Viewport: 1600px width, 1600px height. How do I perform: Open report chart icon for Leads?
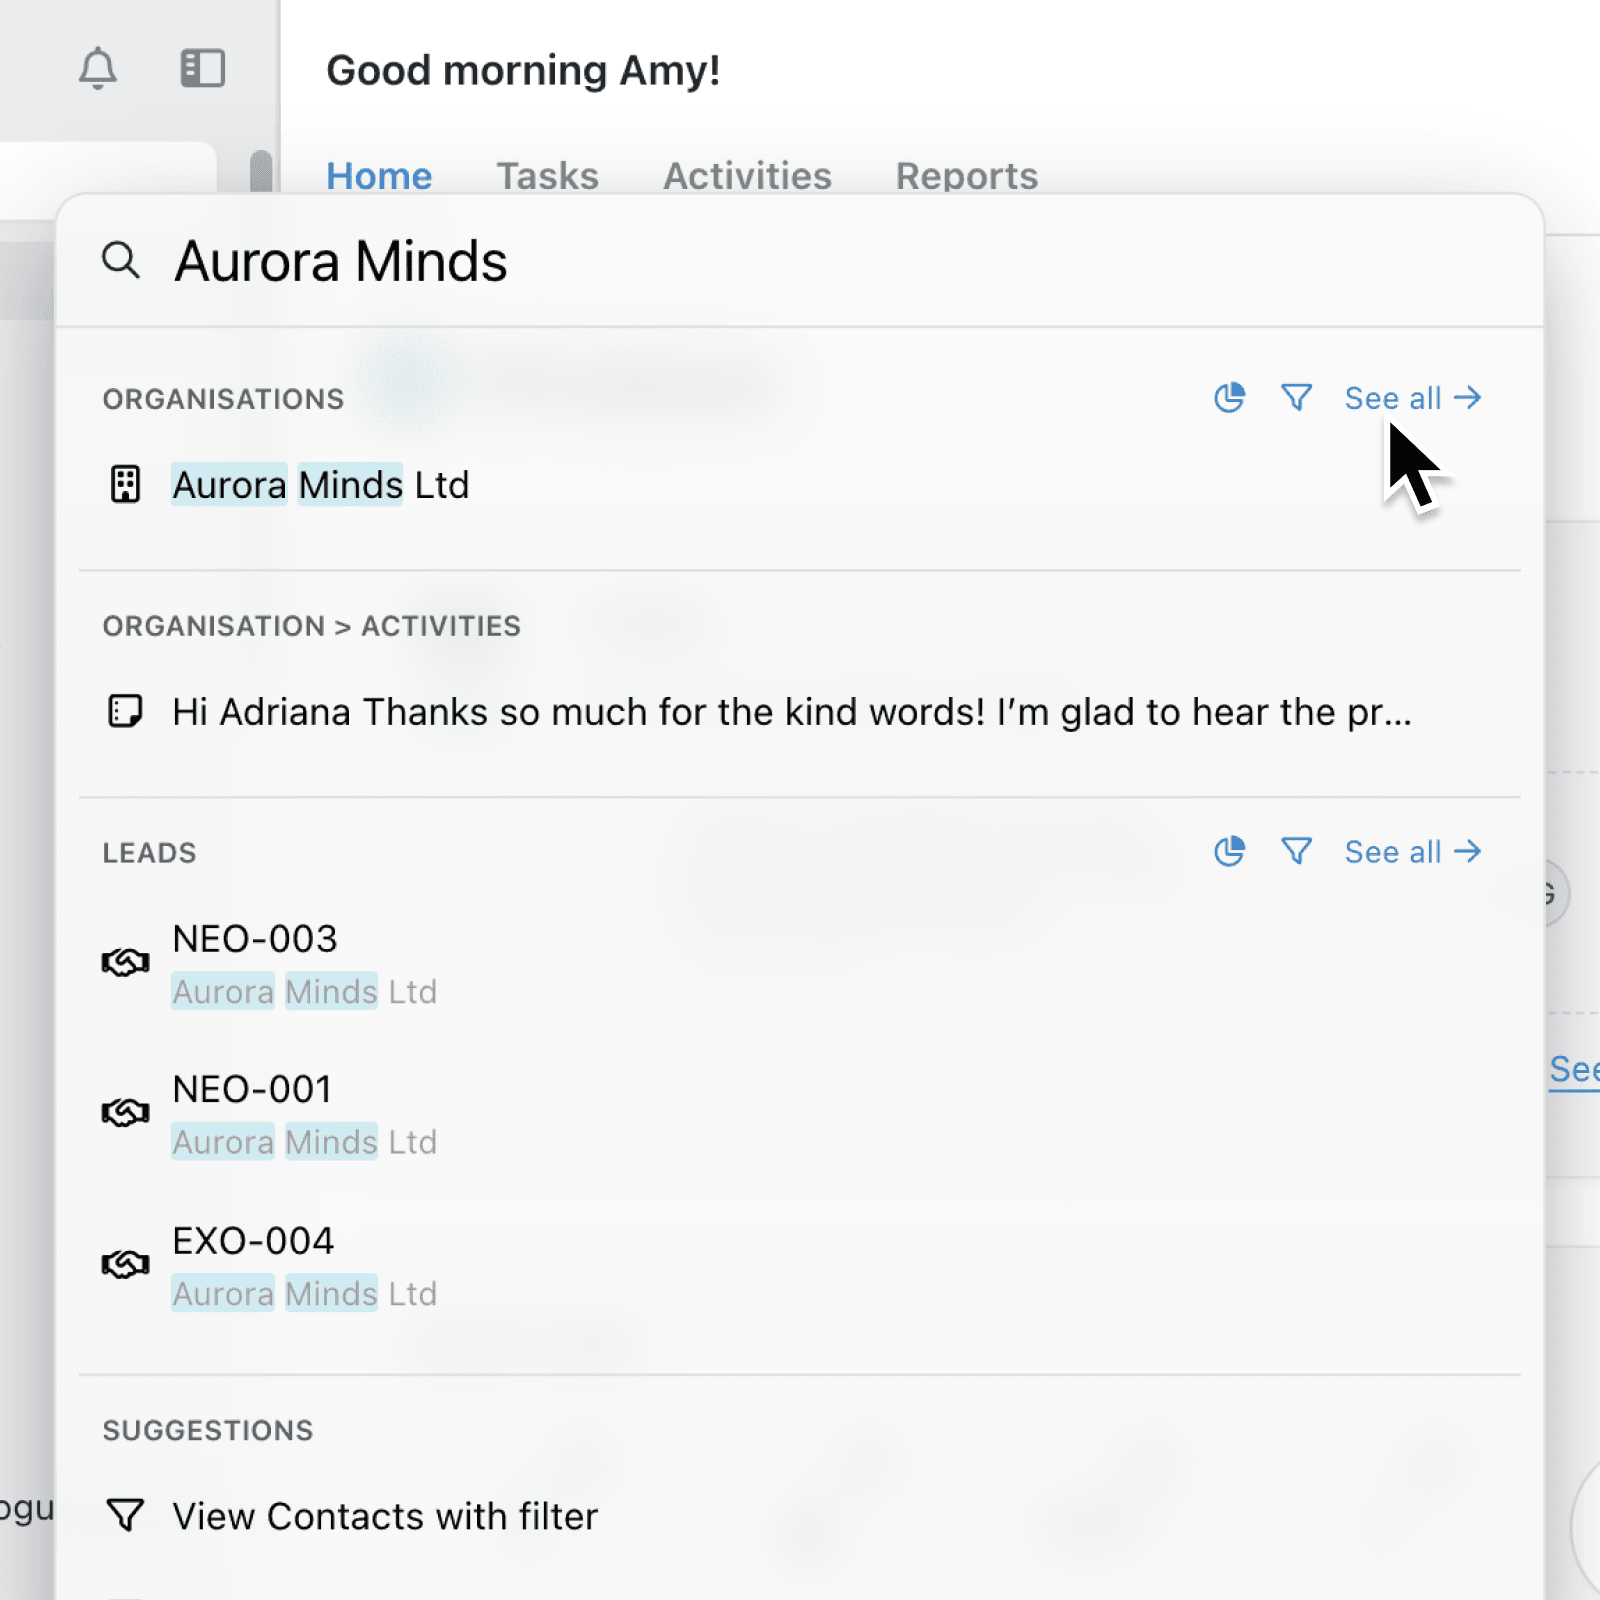[1229, 852]
